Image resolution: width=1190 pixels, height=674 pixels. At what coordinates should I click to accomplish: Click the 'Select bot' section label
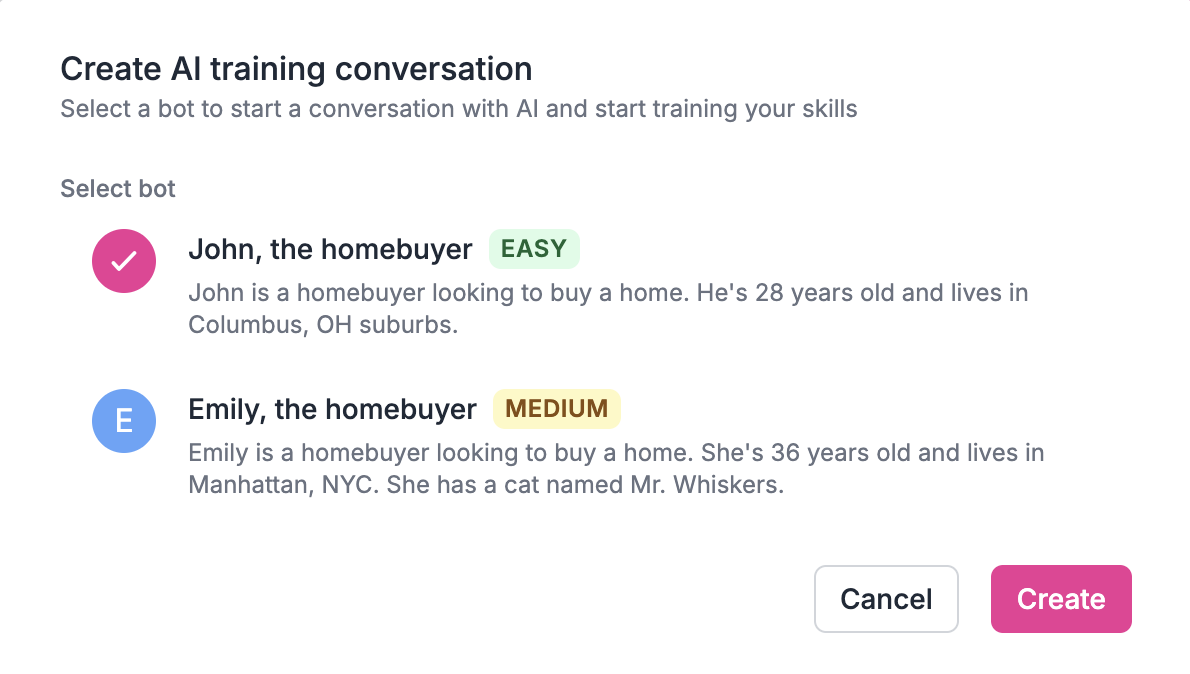(117, 188)
